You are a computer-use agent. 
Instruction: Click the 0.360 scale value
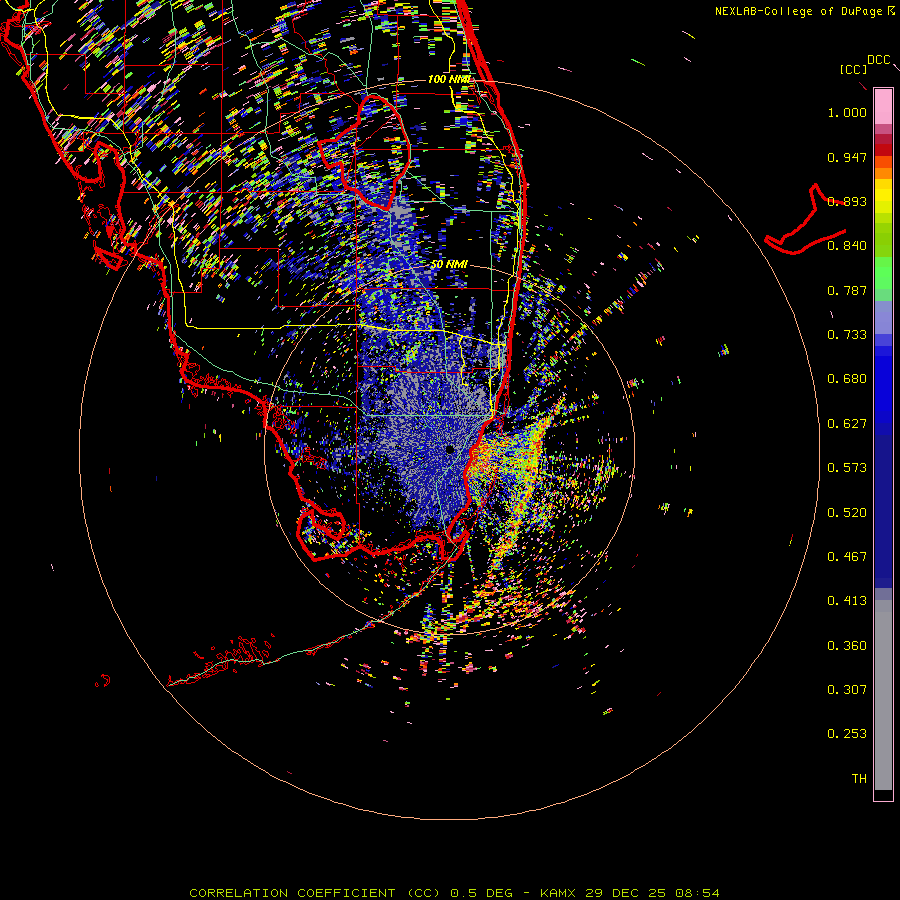tap(847, 646)
